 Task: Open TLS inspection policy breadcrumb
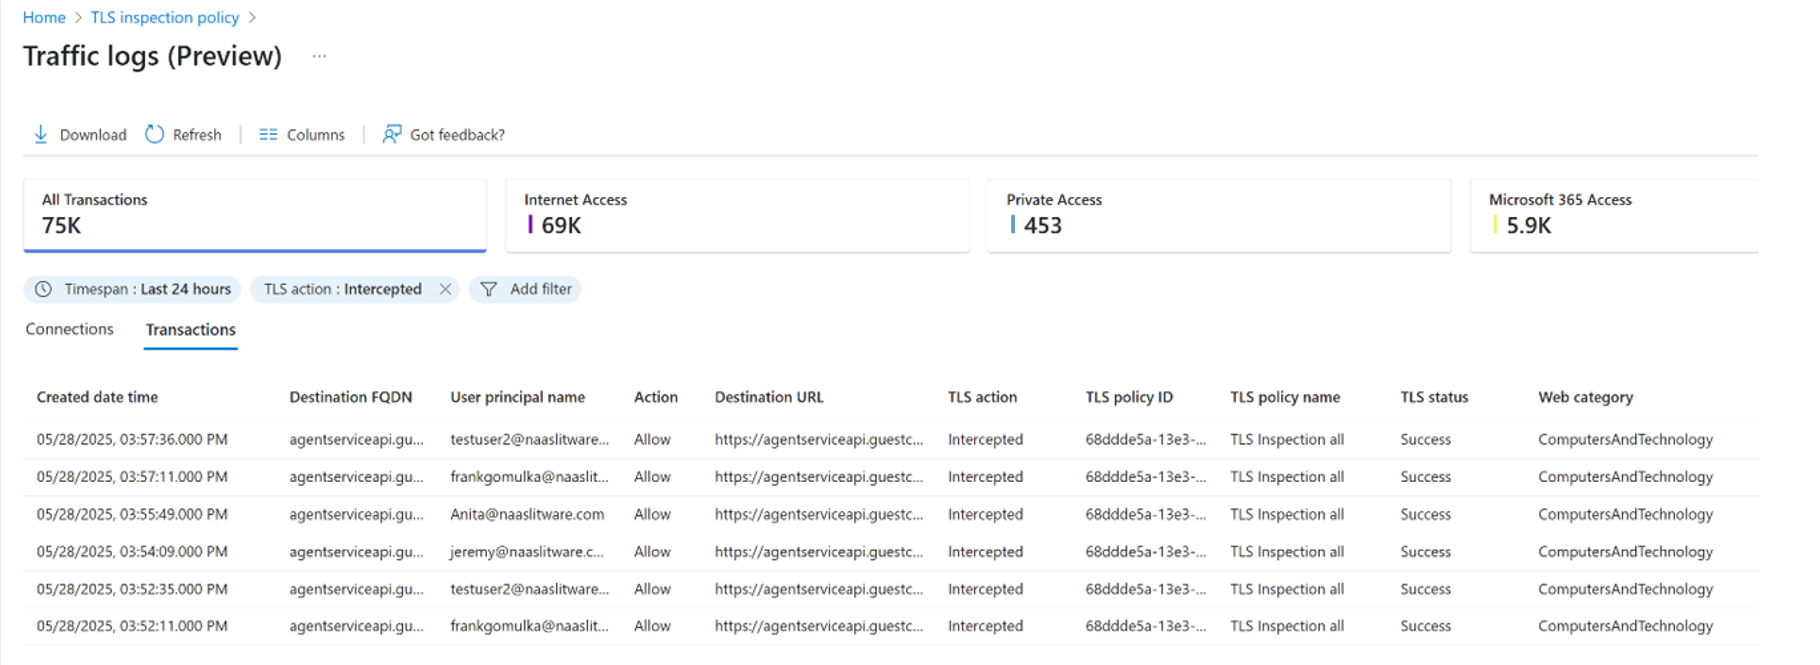pyautogui.click(x=165, y=17)
